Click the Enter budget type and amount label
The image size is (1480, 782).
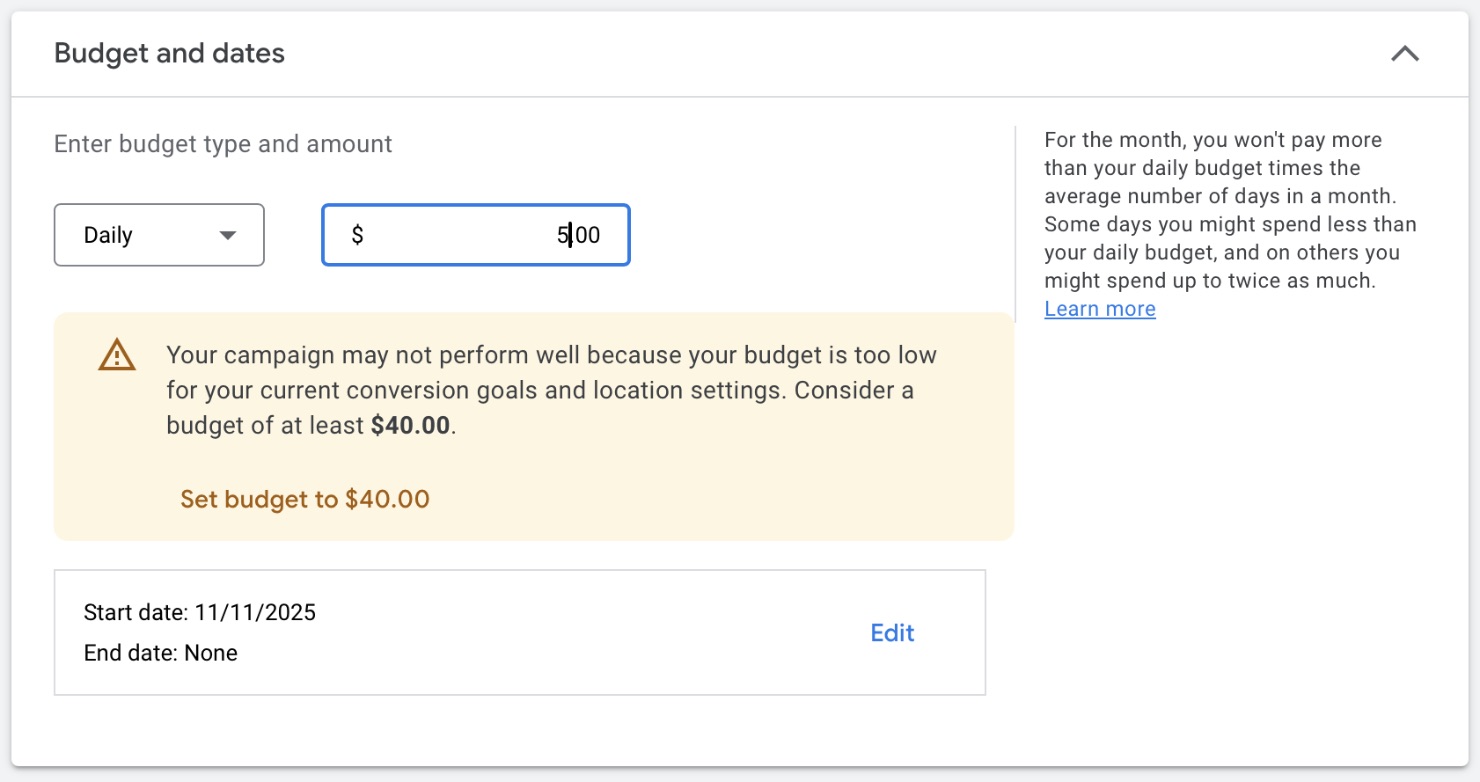223,144
